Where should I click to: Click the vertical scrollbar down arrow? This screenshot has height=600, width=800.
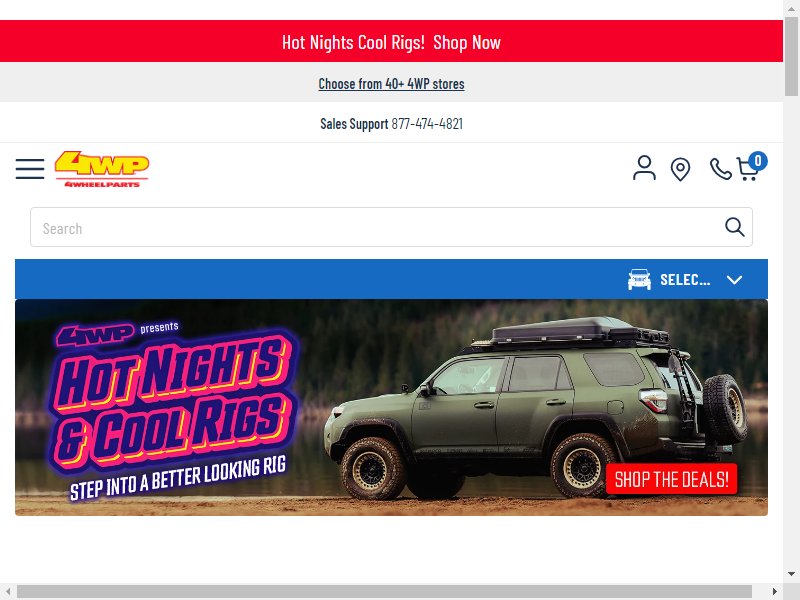[x=791, y=574]
